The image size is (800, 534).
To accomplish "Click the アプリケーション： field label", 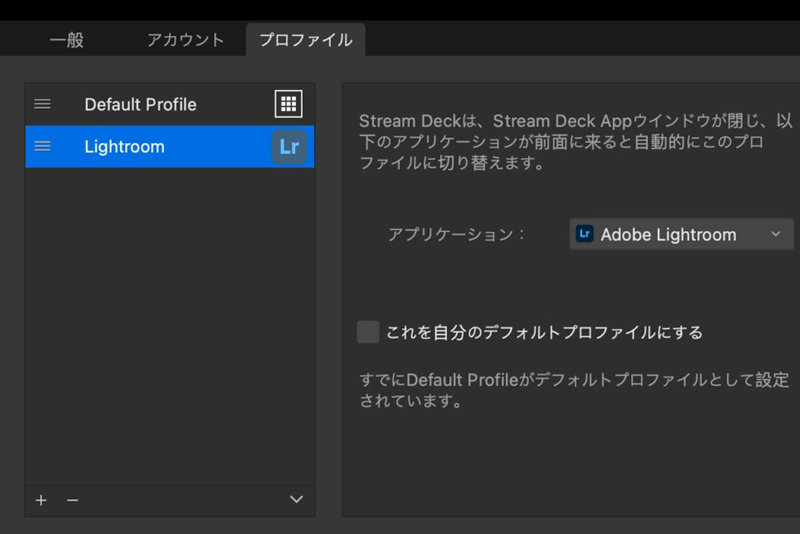I will (x=456, y=234).
